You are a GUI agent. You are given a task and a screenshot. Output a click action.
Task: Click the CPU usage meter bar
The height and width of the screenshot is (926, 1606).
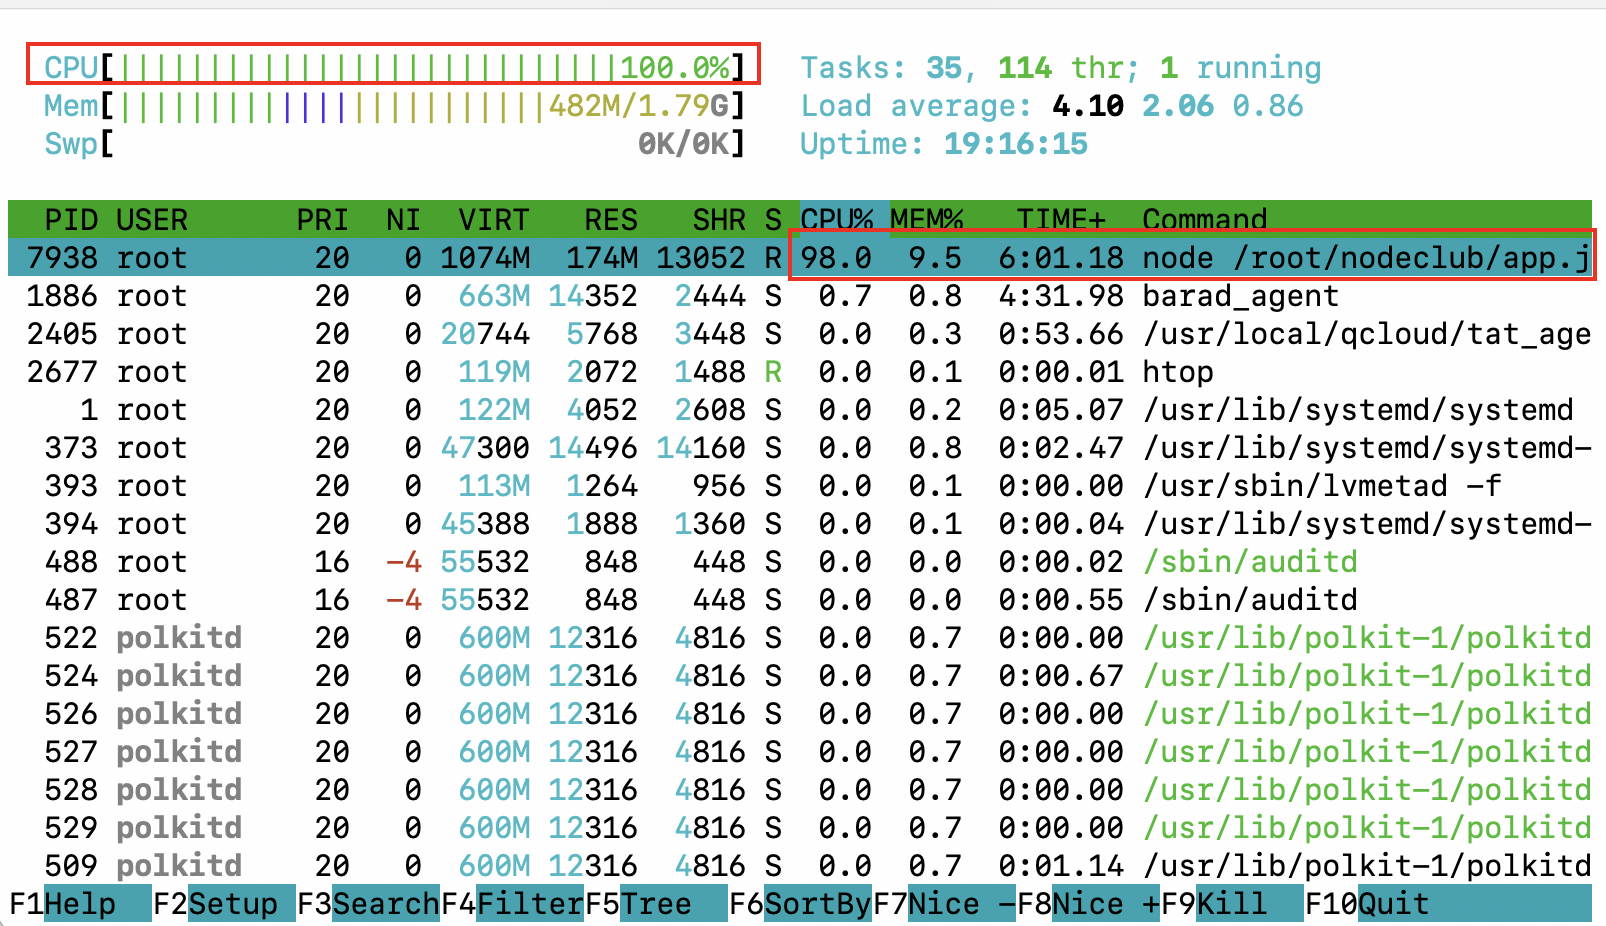click(x=394, y=67)
